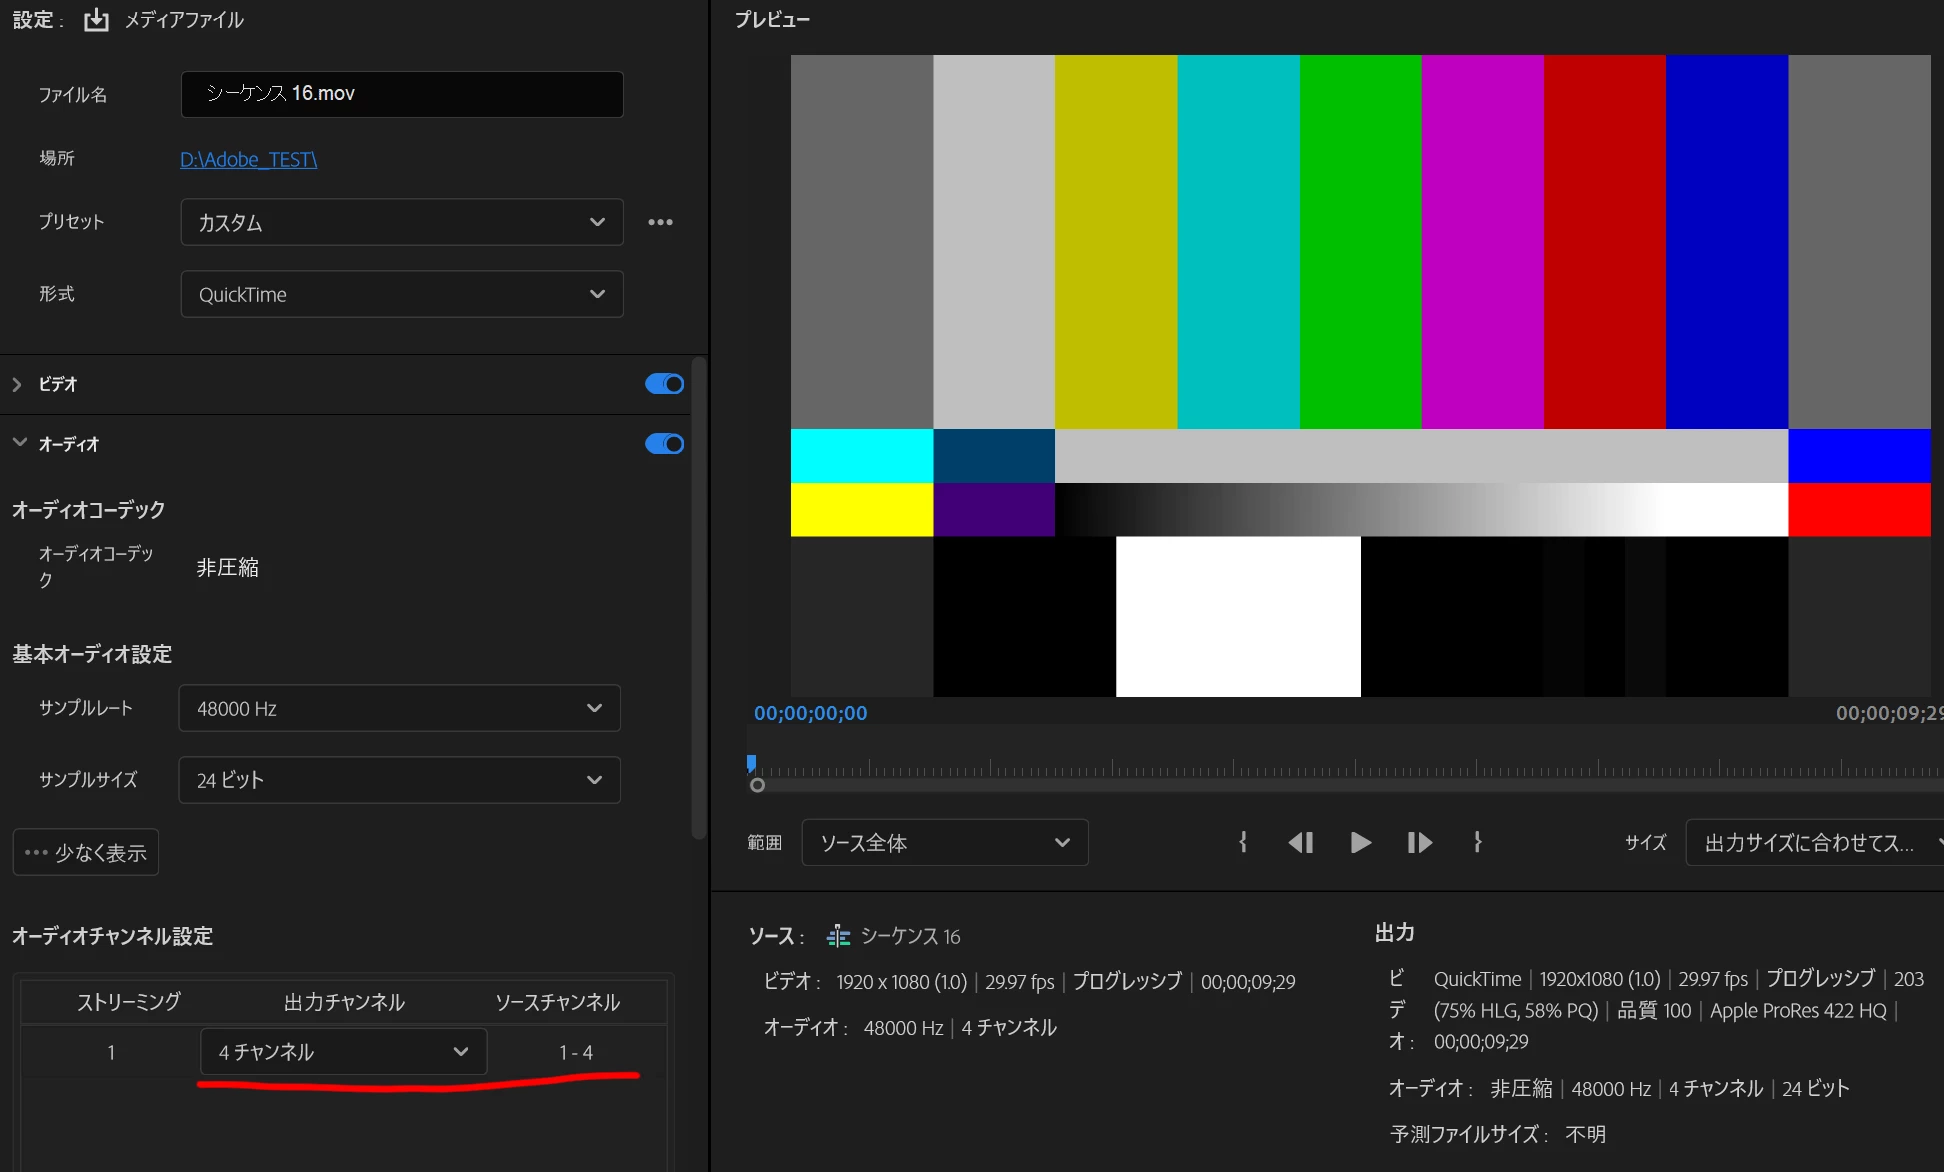Collapse the オーディオ section
The width and height of the screenshot is (1944, 1172).
click(x=19, y=443)
